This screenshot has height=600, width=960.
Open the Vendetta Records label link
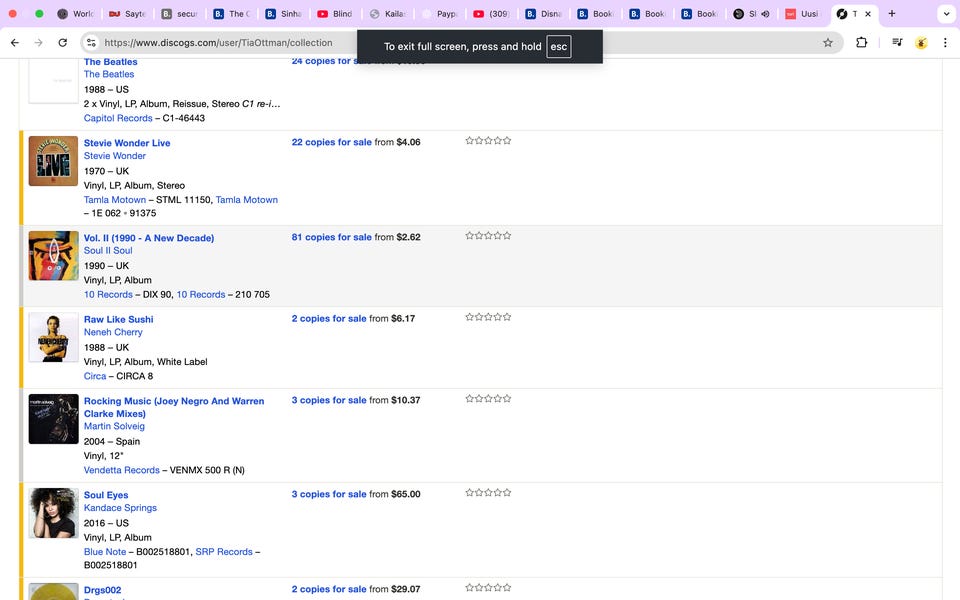coord(121,470)
